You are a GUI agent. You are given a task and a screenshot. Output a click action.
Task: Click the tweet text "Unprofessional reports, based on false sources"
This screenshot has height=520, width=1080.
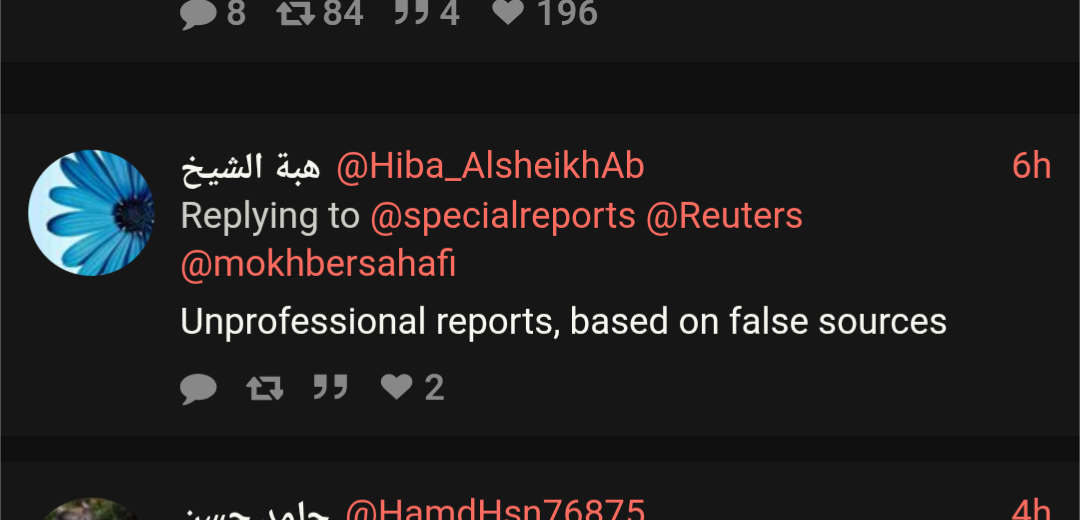563,322
